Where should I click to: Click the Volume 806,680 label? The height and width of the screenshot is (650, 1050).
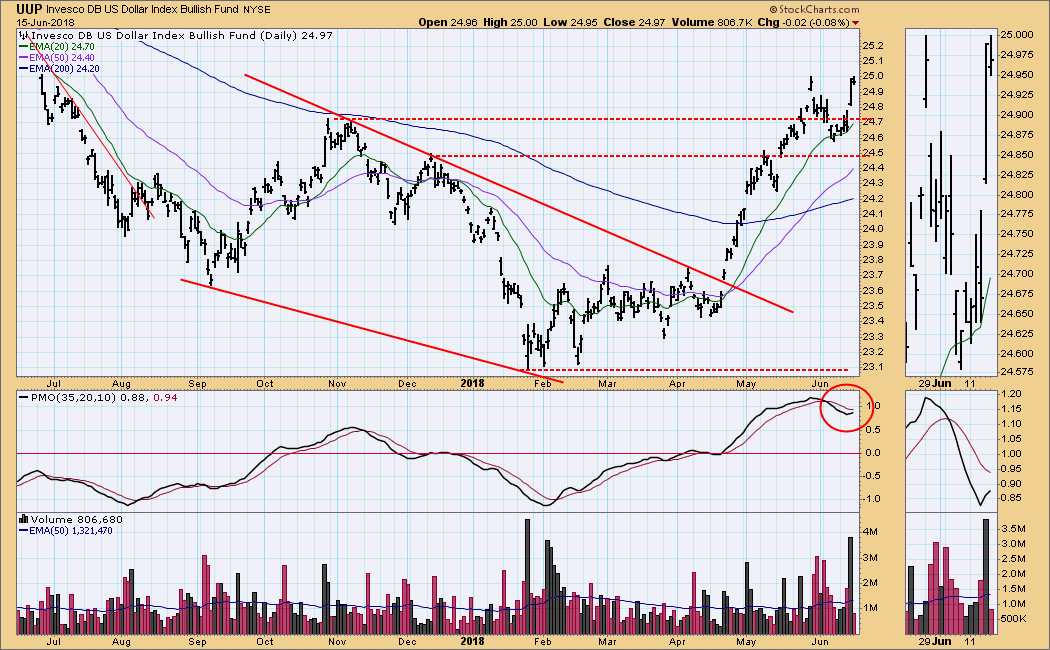pyautogui.click(x=76, y=519)
